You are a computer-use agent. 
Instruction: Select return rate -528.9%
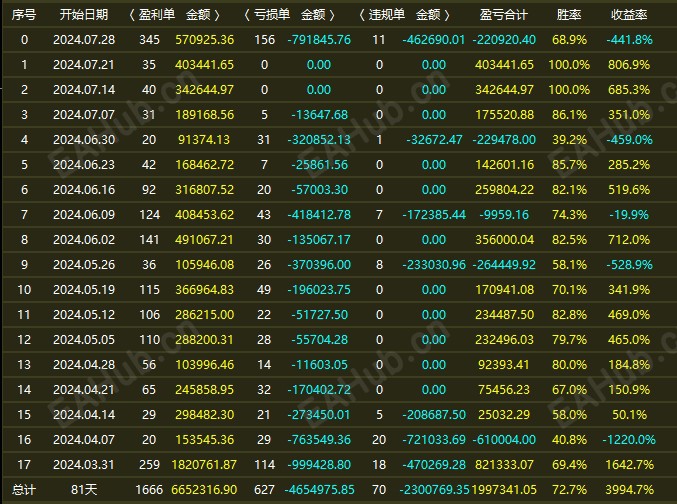(629, 265)
